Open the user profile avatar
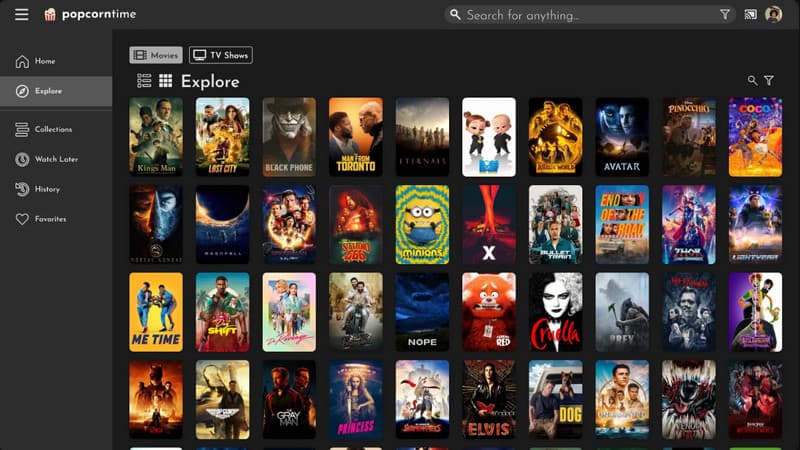800x450 pixels. [773, 14]
